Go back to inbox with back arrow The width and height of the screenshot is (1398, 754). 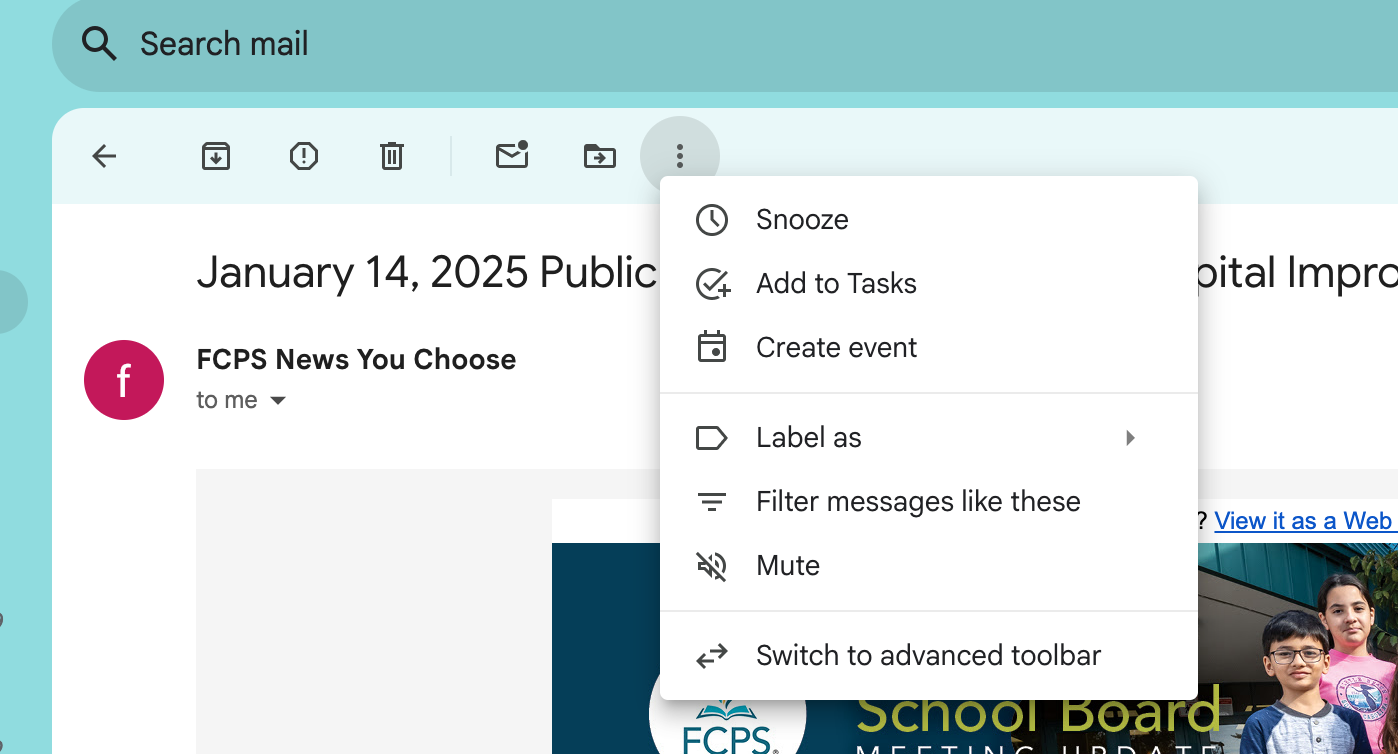104,156
